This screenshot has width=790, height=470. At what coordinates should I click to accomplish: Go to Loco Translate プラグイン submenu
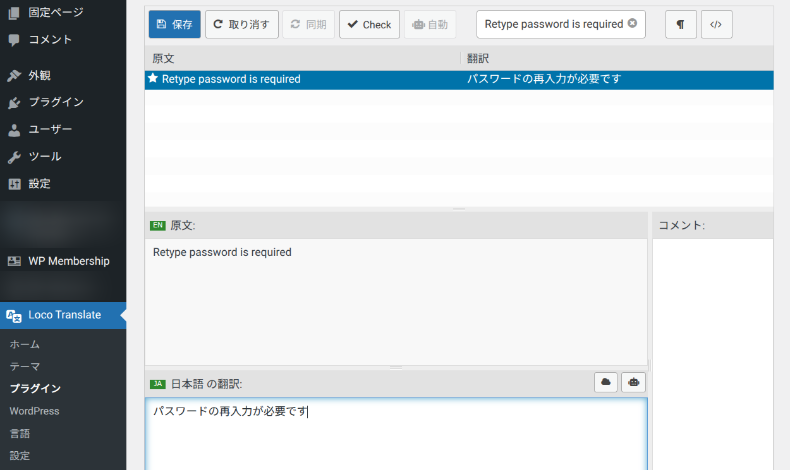click(x=35, y=389)
